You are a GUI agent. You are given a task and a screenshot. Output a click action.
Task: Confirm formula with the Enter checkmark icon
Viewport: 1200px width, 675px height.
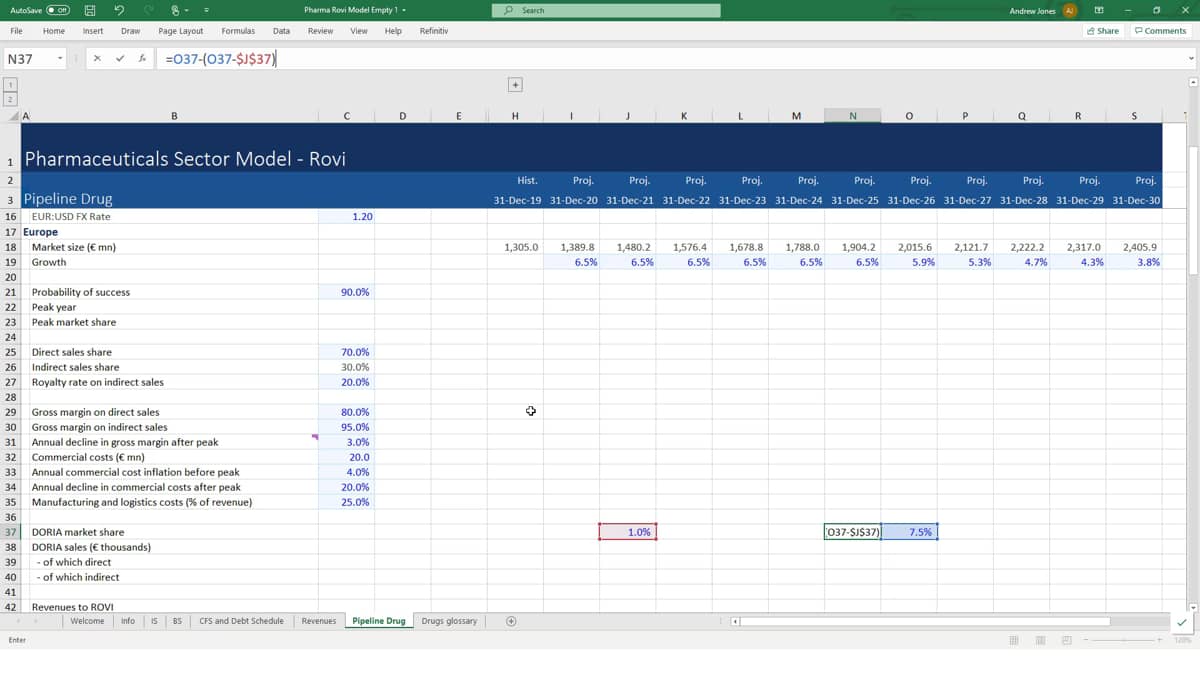click(x=120, y=59)
